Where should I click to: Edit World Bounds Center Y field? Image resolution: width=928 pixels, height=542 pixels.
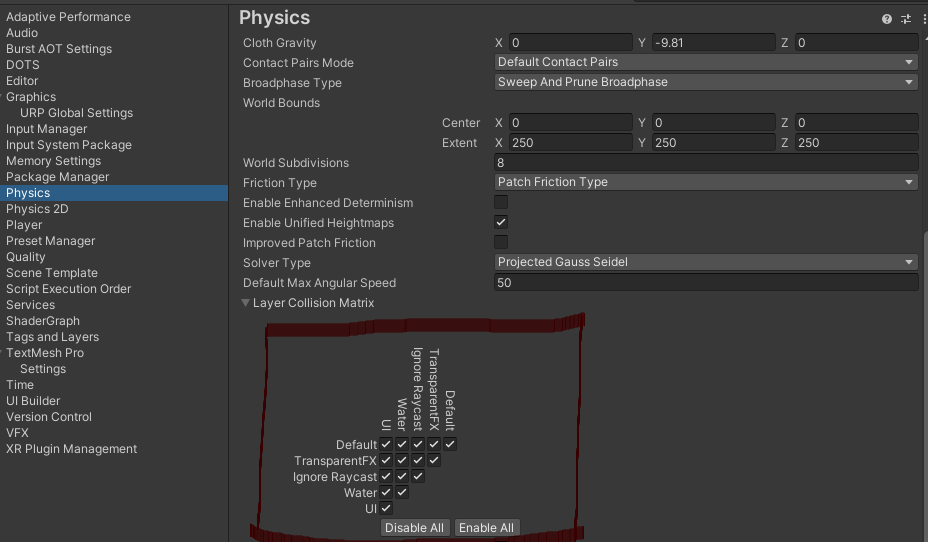714,122
